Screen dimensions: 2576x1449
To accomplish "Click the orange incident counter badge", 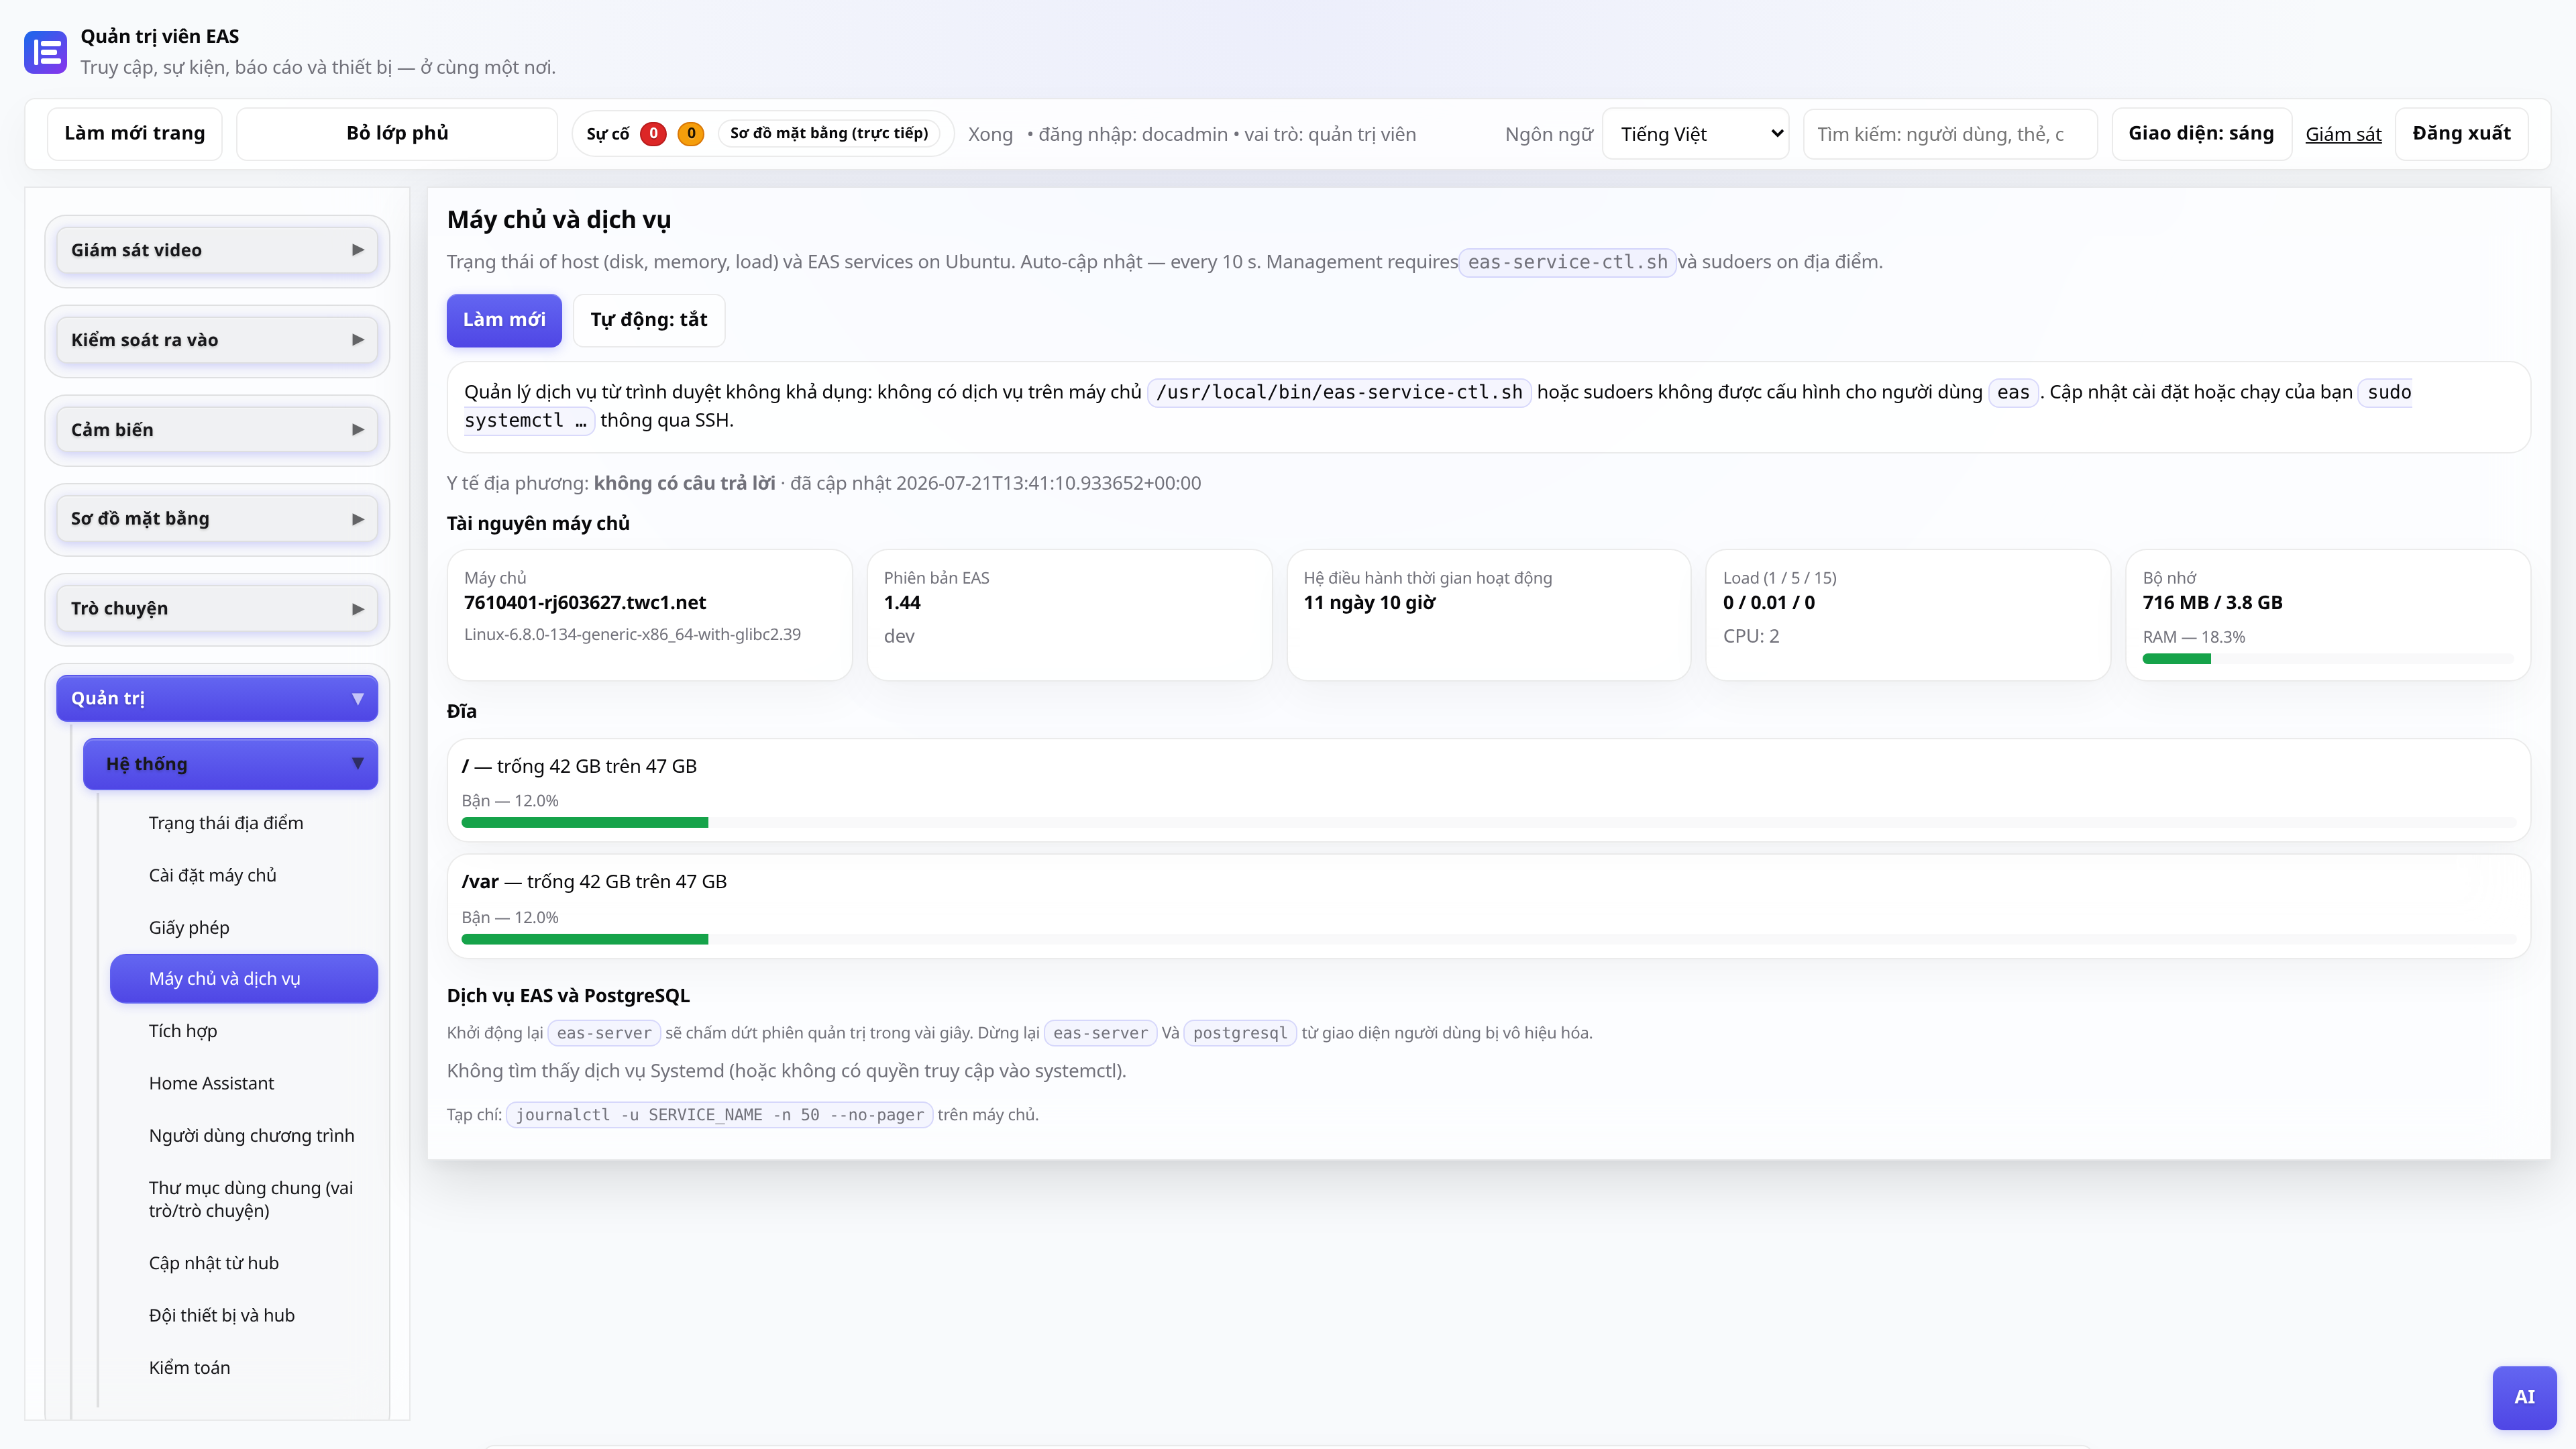I will (691, 133).
